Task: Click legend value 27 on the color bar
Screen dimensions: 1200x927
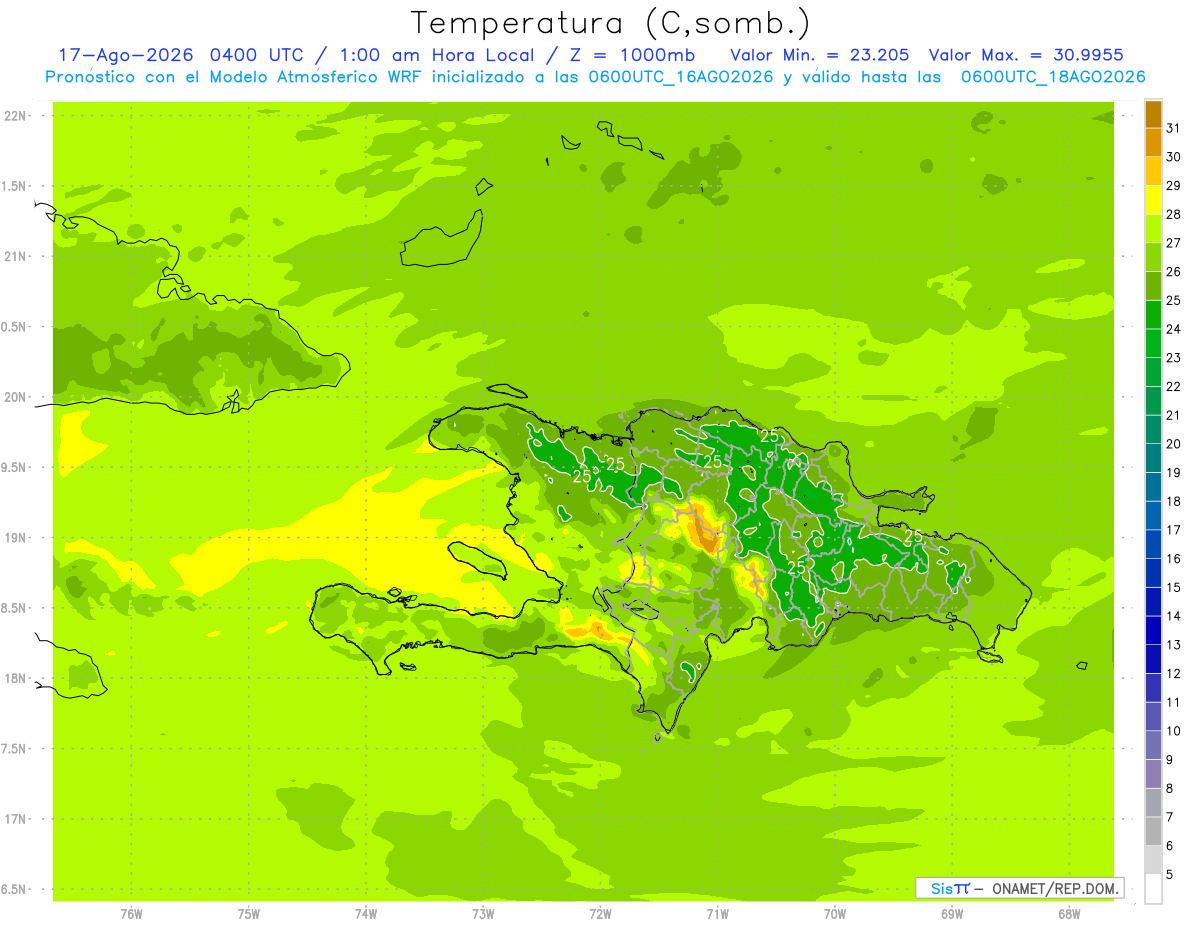Action: pos(1174,243)
